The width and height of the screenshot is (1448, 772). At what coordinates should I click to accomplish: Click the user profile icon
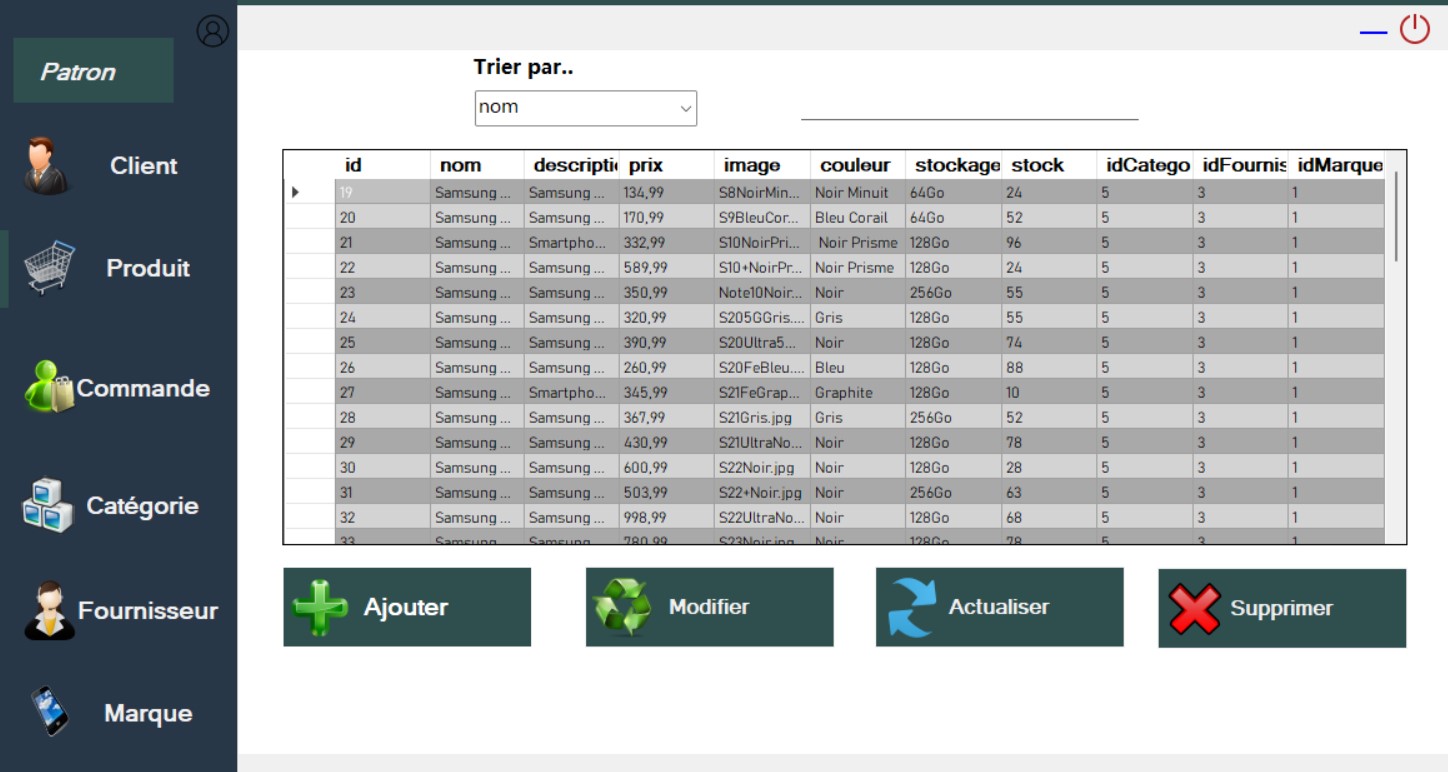[x=213, y=31]
